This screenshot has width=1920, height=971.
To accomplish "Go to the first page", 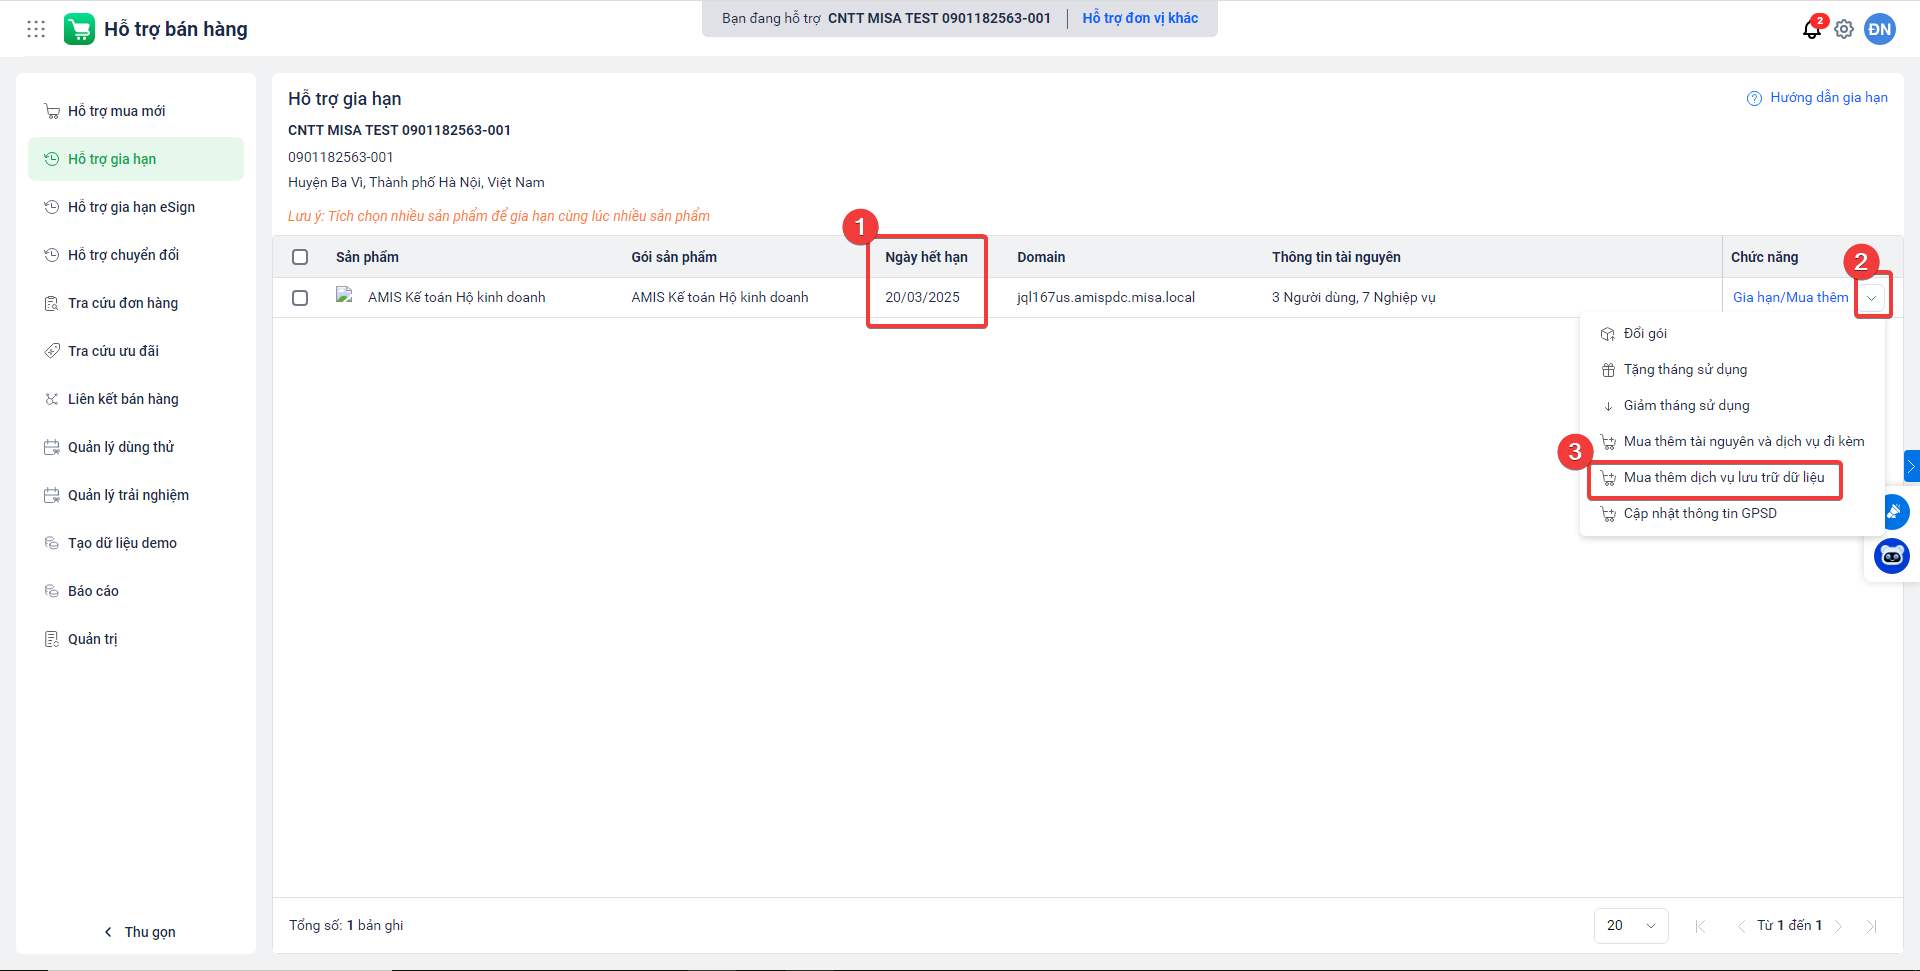I will (1701, 926).
